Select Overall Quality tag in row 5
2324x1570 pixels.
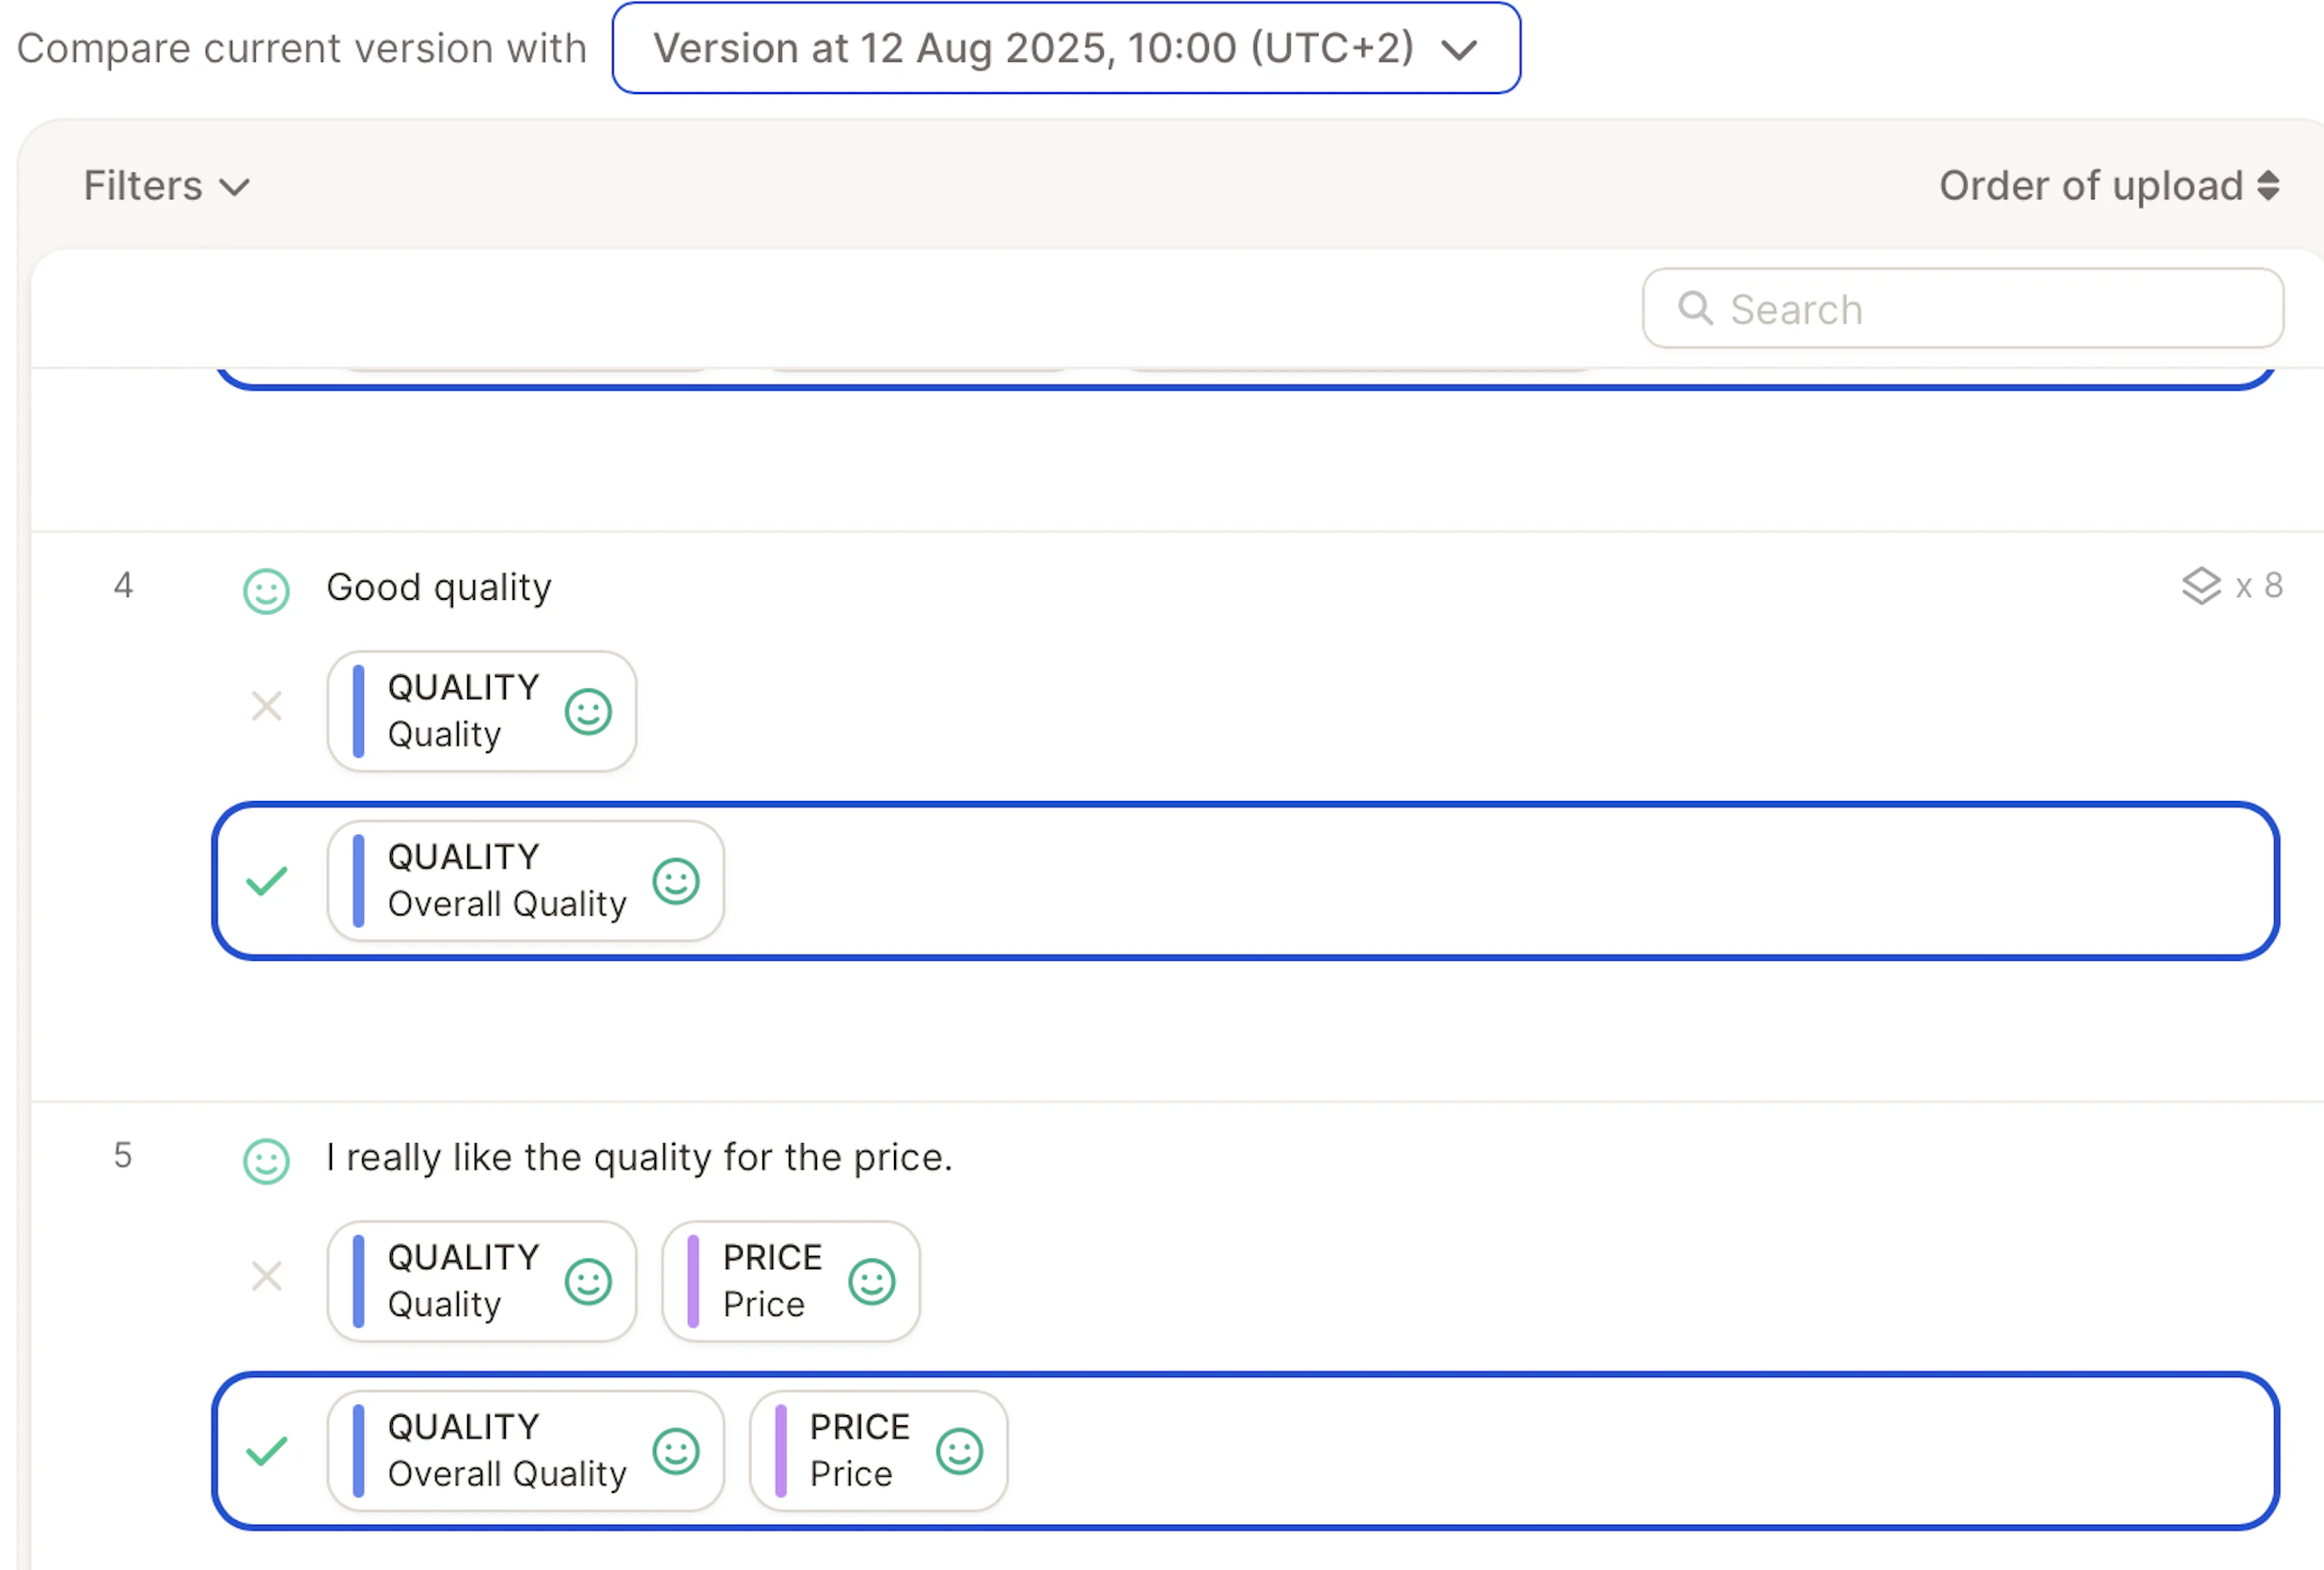pyautogui.click(x=525, y=1451)
